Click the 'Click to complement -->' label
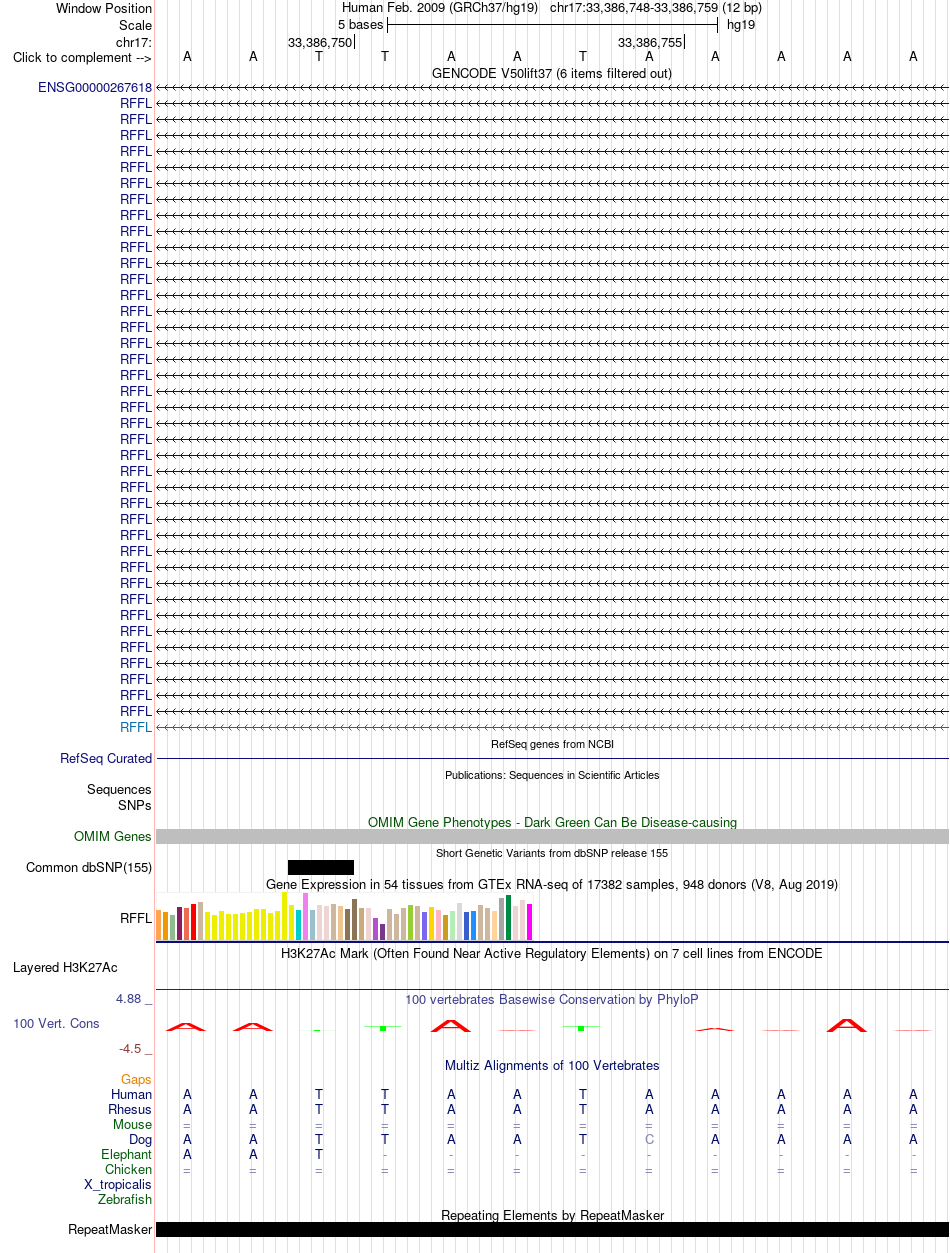The height and width of the screenshot is (1253, 950). pos(82,57)
